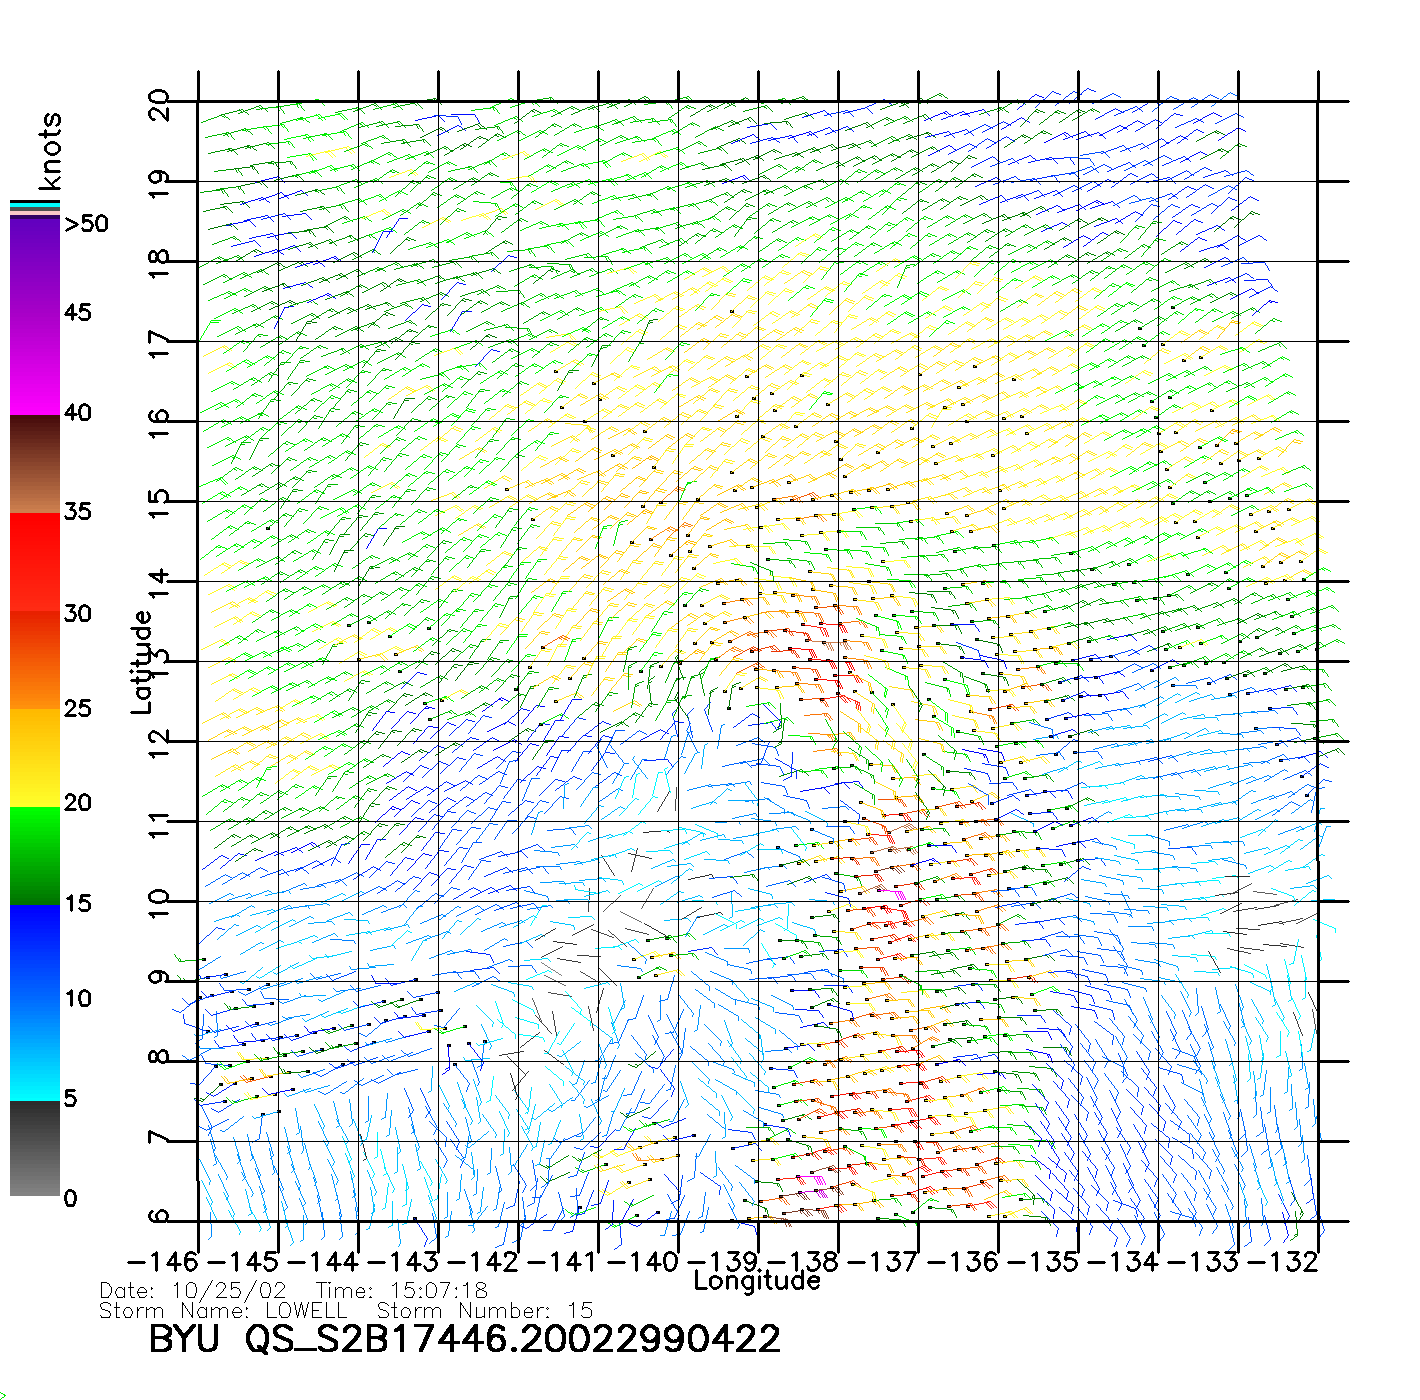This screenshot has height=1400, width=1420.
Task: Click the BYU QS_S2B17446.20022990422 title
Action: [464, 1339]
